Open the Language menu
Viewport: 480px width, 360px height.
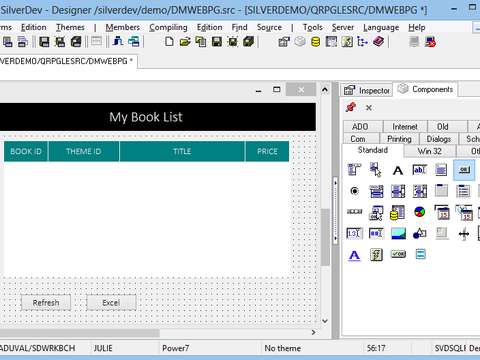[x=381, y=28]
